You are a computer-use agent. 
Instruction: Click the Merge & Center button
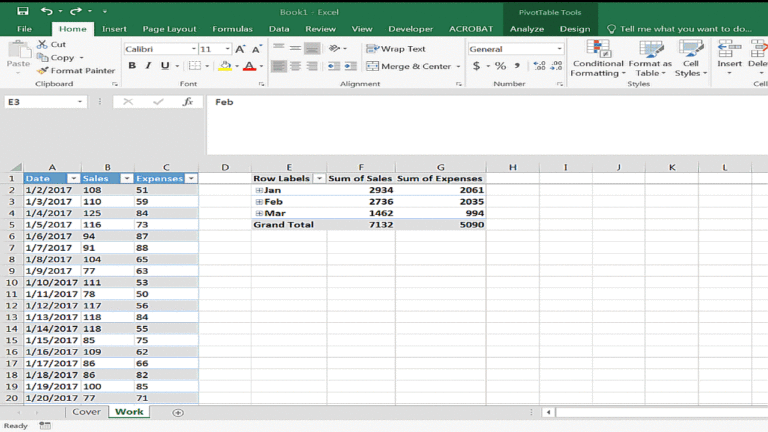pos(409,66)
